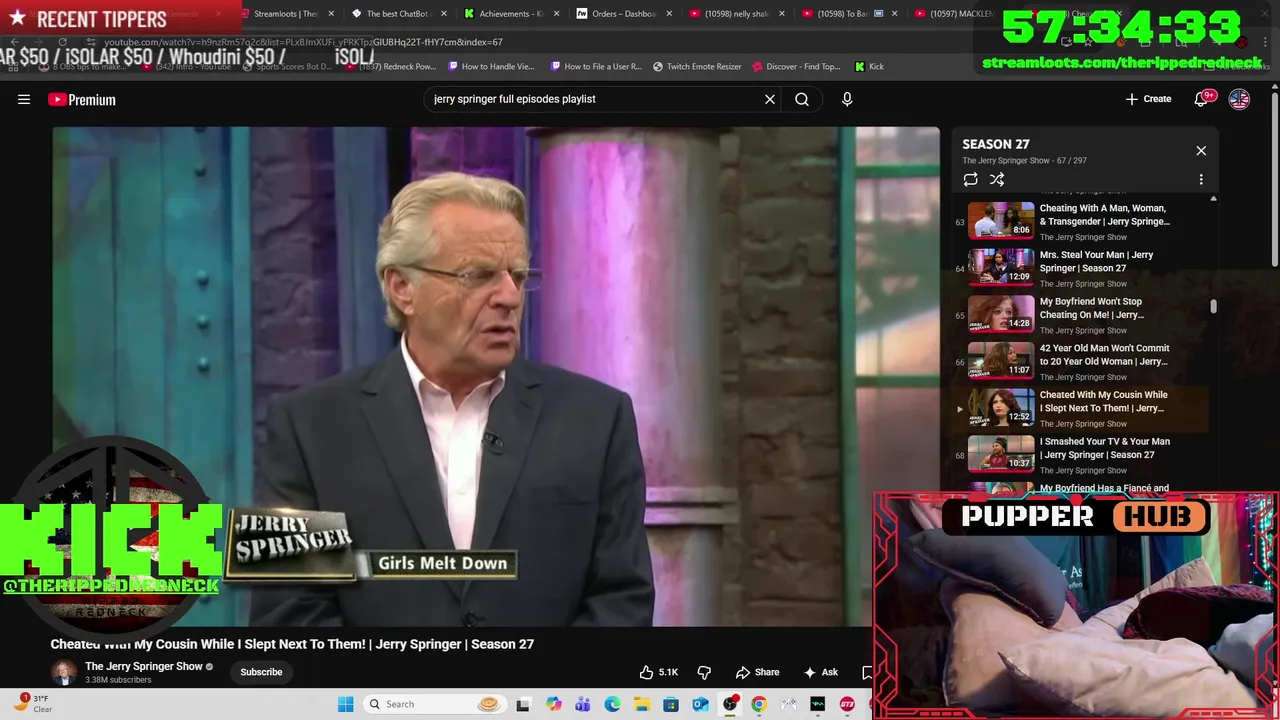Click the Jerry Springer video player

496,376
